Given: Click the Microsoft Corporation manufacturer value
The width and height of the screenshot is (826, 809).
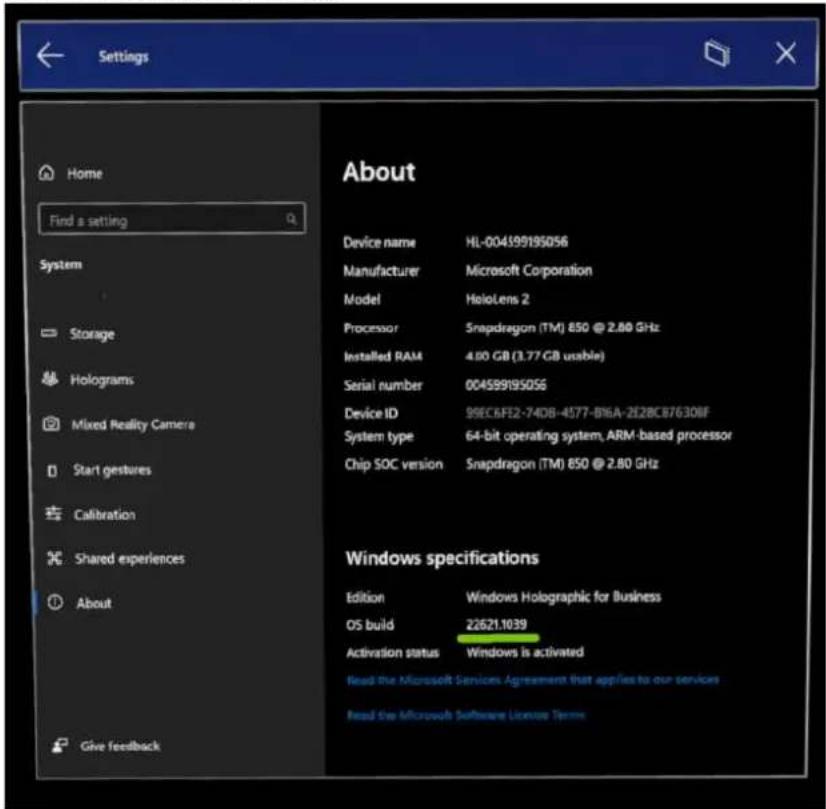Looking at the screenshot, I should coord(528,270).
